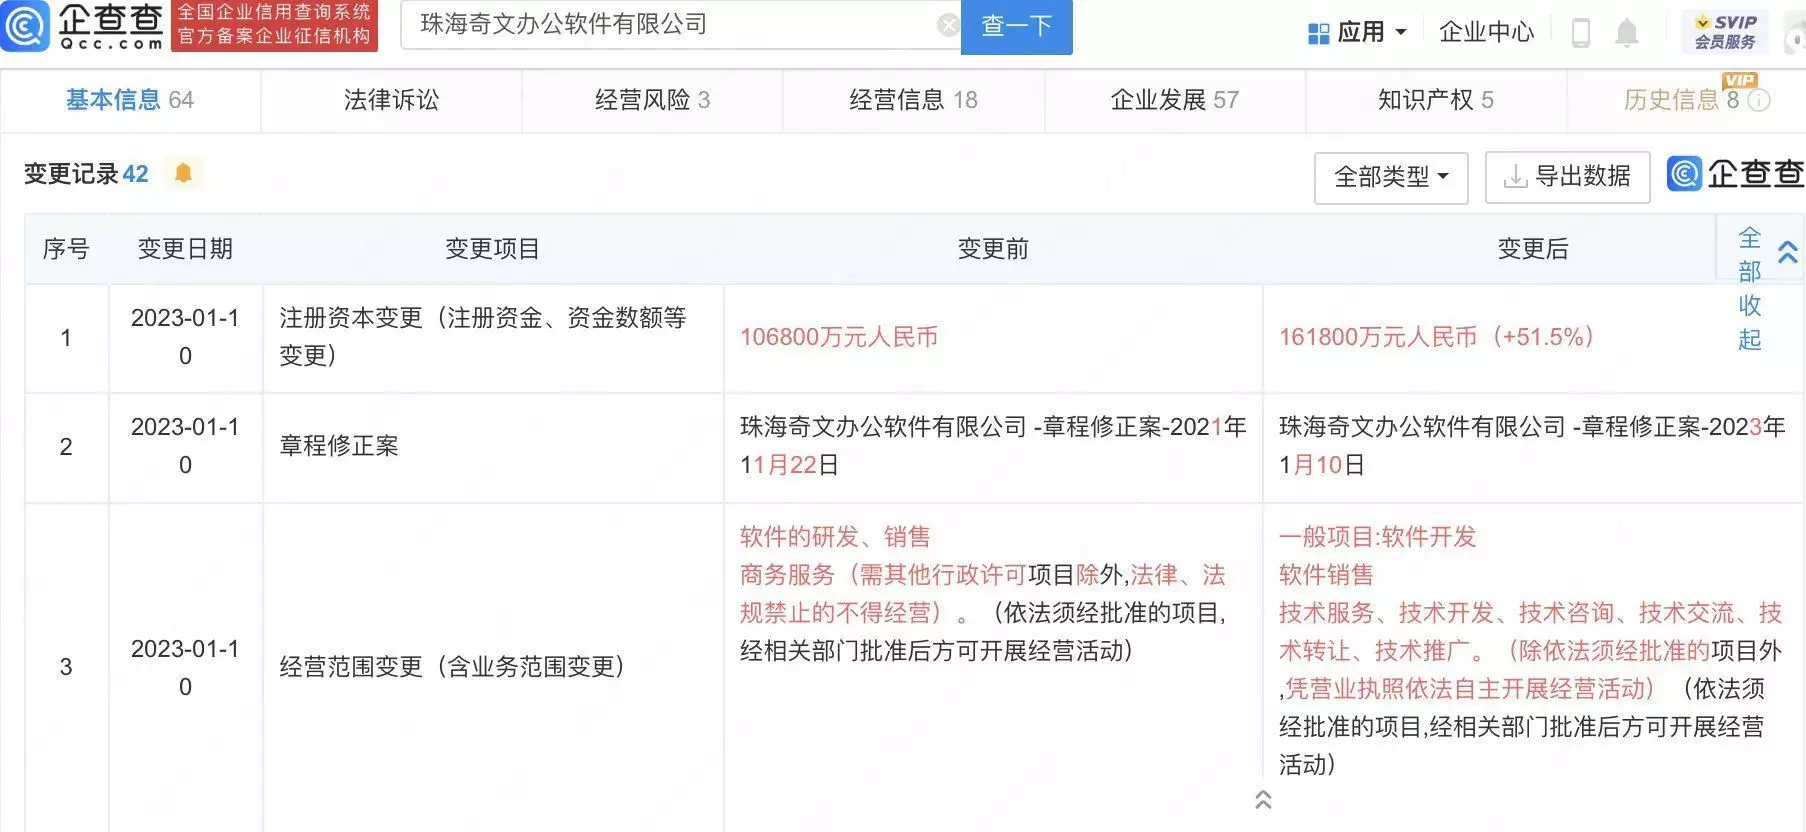Open the 全部类型 dropdown
The height and width of the screenshot is (832, 1806).
tap(1391, 178)
